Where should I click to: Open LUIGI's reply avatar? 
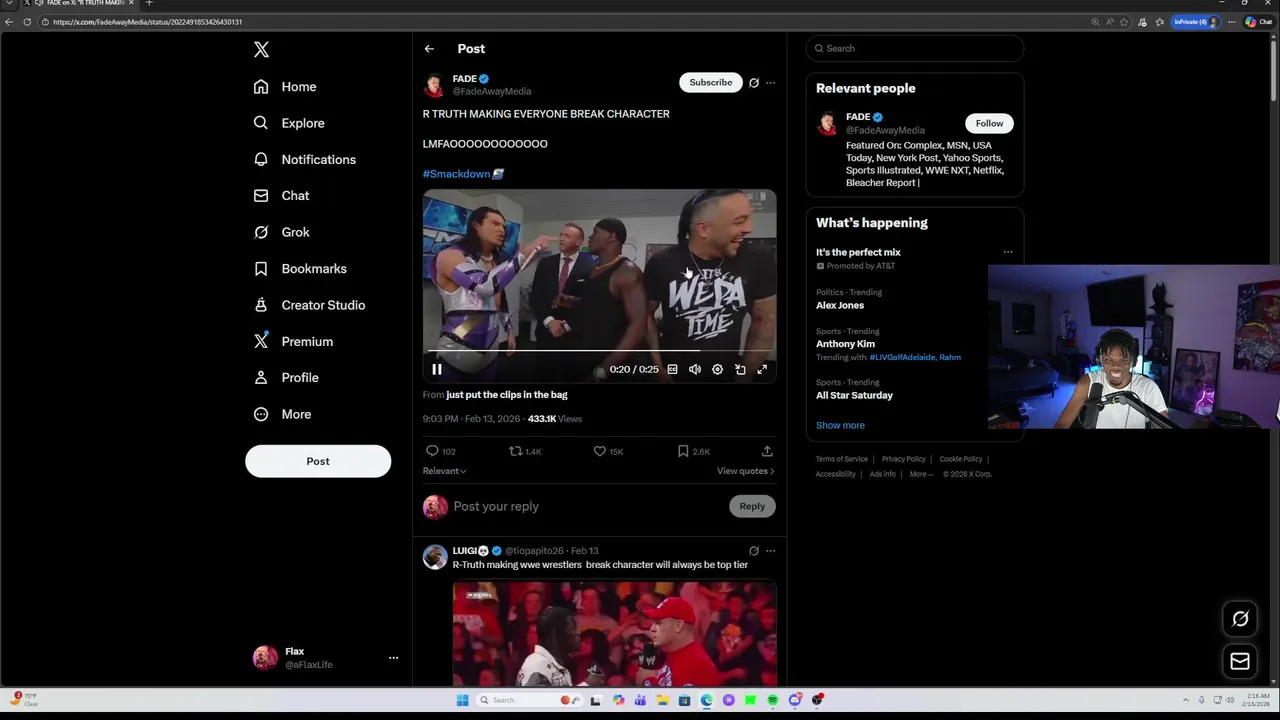click(x=435, y=557)
